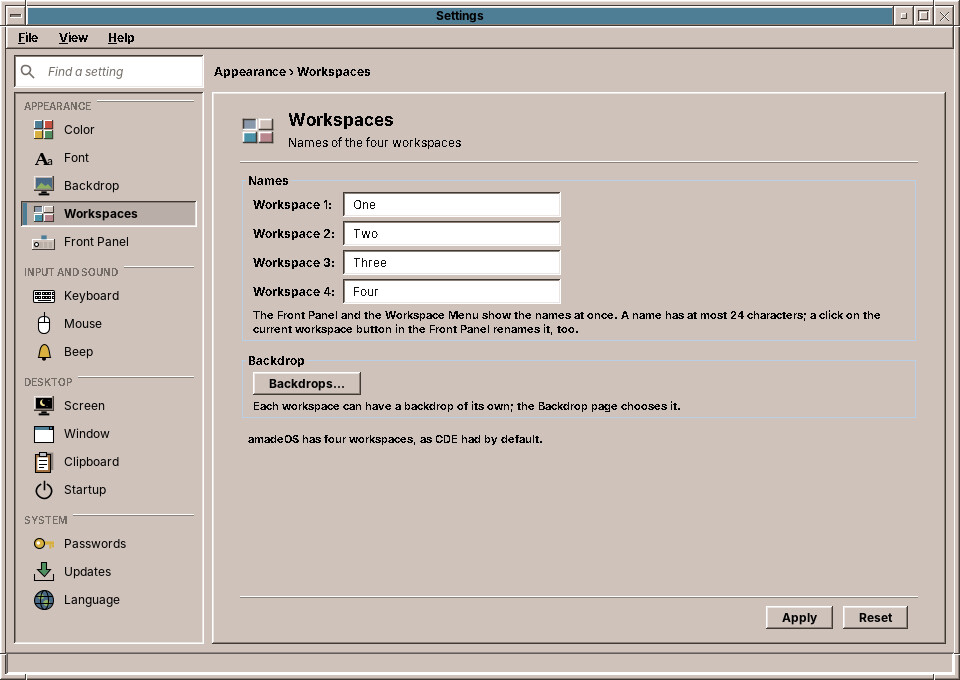Select the Backdrop landscape icon
The image size is (960, 680).
43,185
